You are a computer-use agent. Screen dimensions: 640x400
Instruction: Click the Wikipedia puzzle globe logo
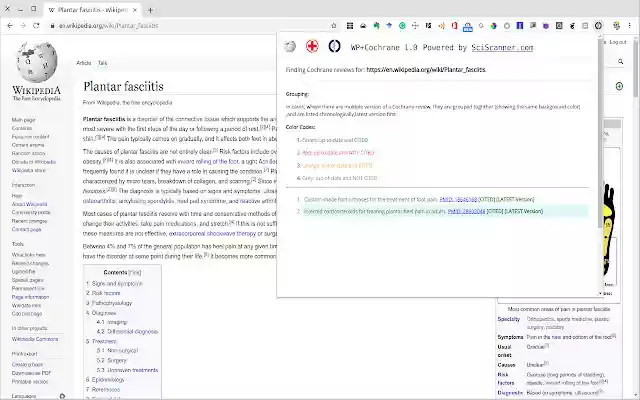tap(37, 62)
